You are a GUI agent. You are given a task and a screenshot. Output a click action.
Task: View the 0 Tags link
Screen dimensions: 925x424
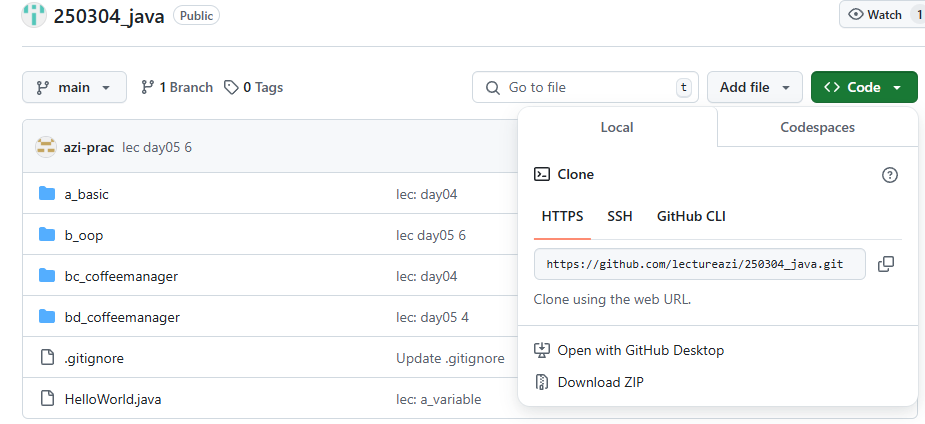coord(254,87)
